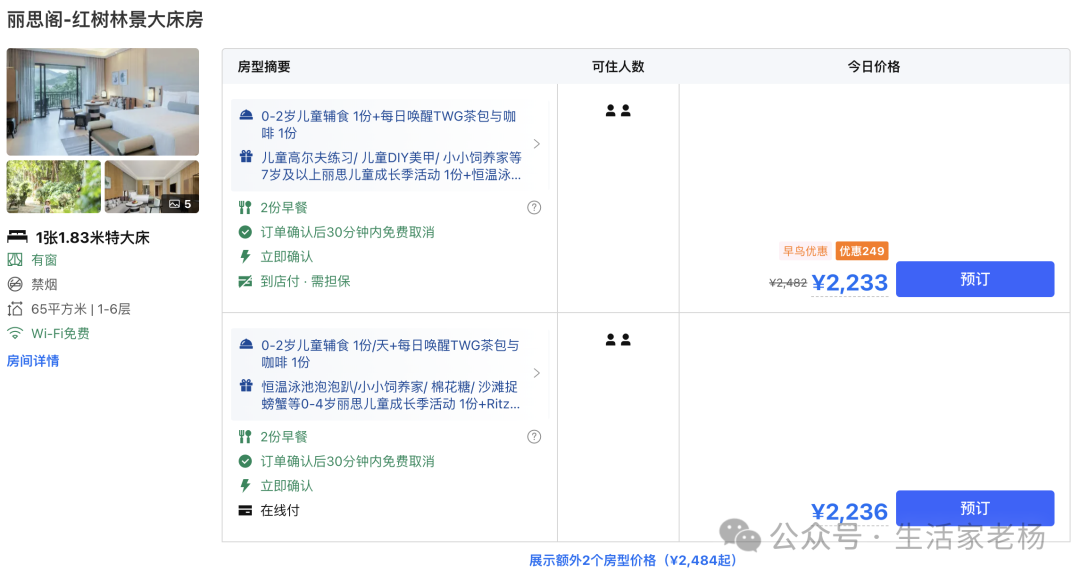Screen dimensions: 1080x580
Task: Click the credit card icon beside 在线付
Action: pyautogui.click(x=245, y=510)
